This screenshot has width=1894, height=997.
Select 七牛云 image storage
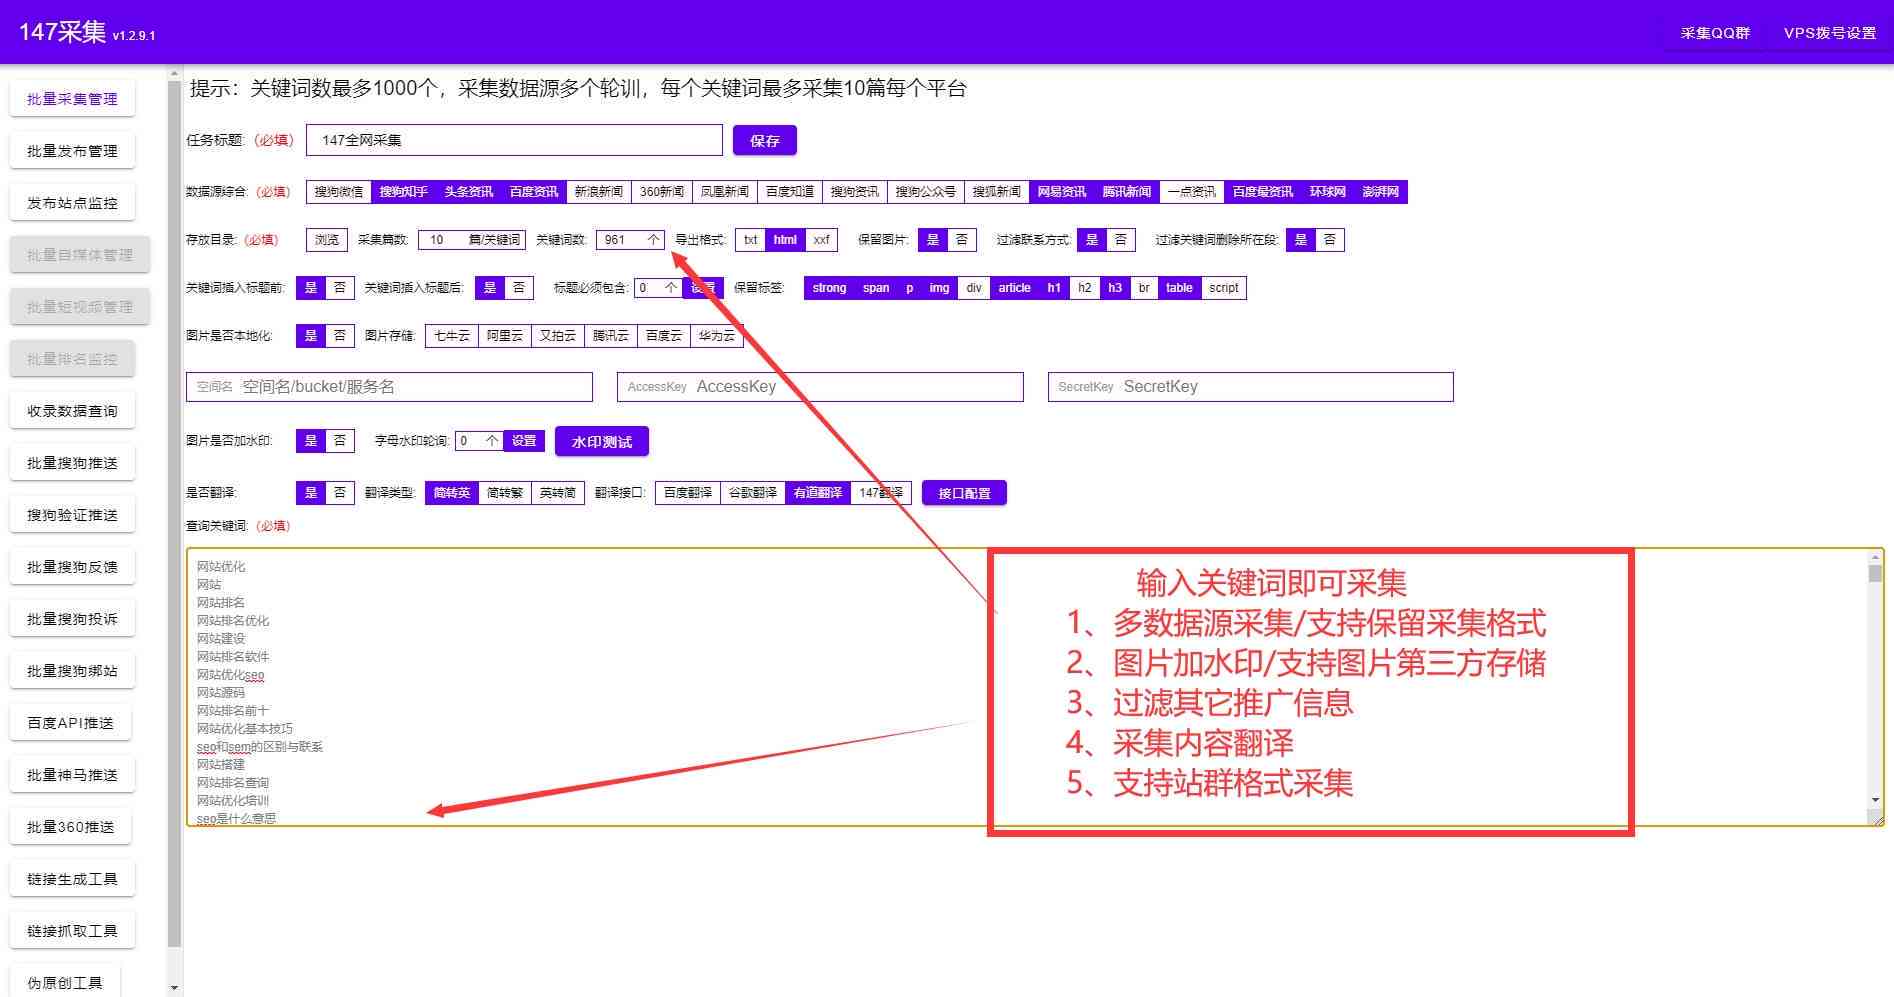452,336
